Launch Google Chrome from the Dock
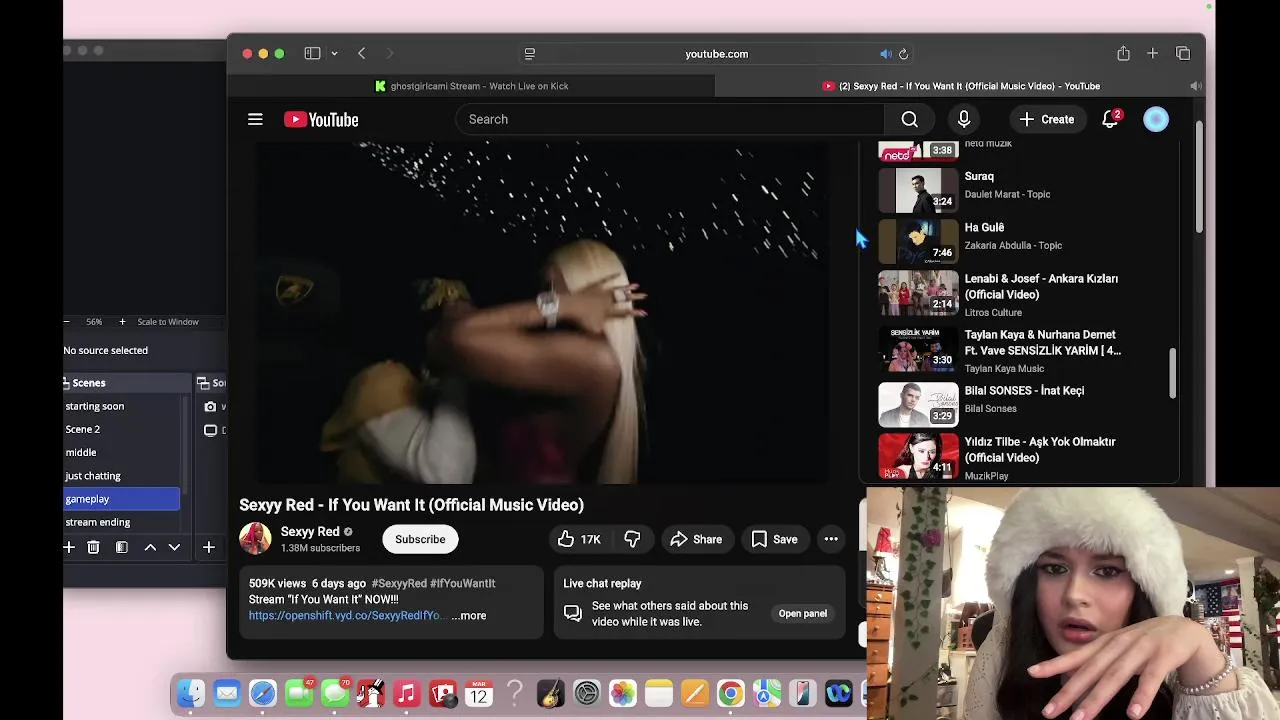 point(731,693)
